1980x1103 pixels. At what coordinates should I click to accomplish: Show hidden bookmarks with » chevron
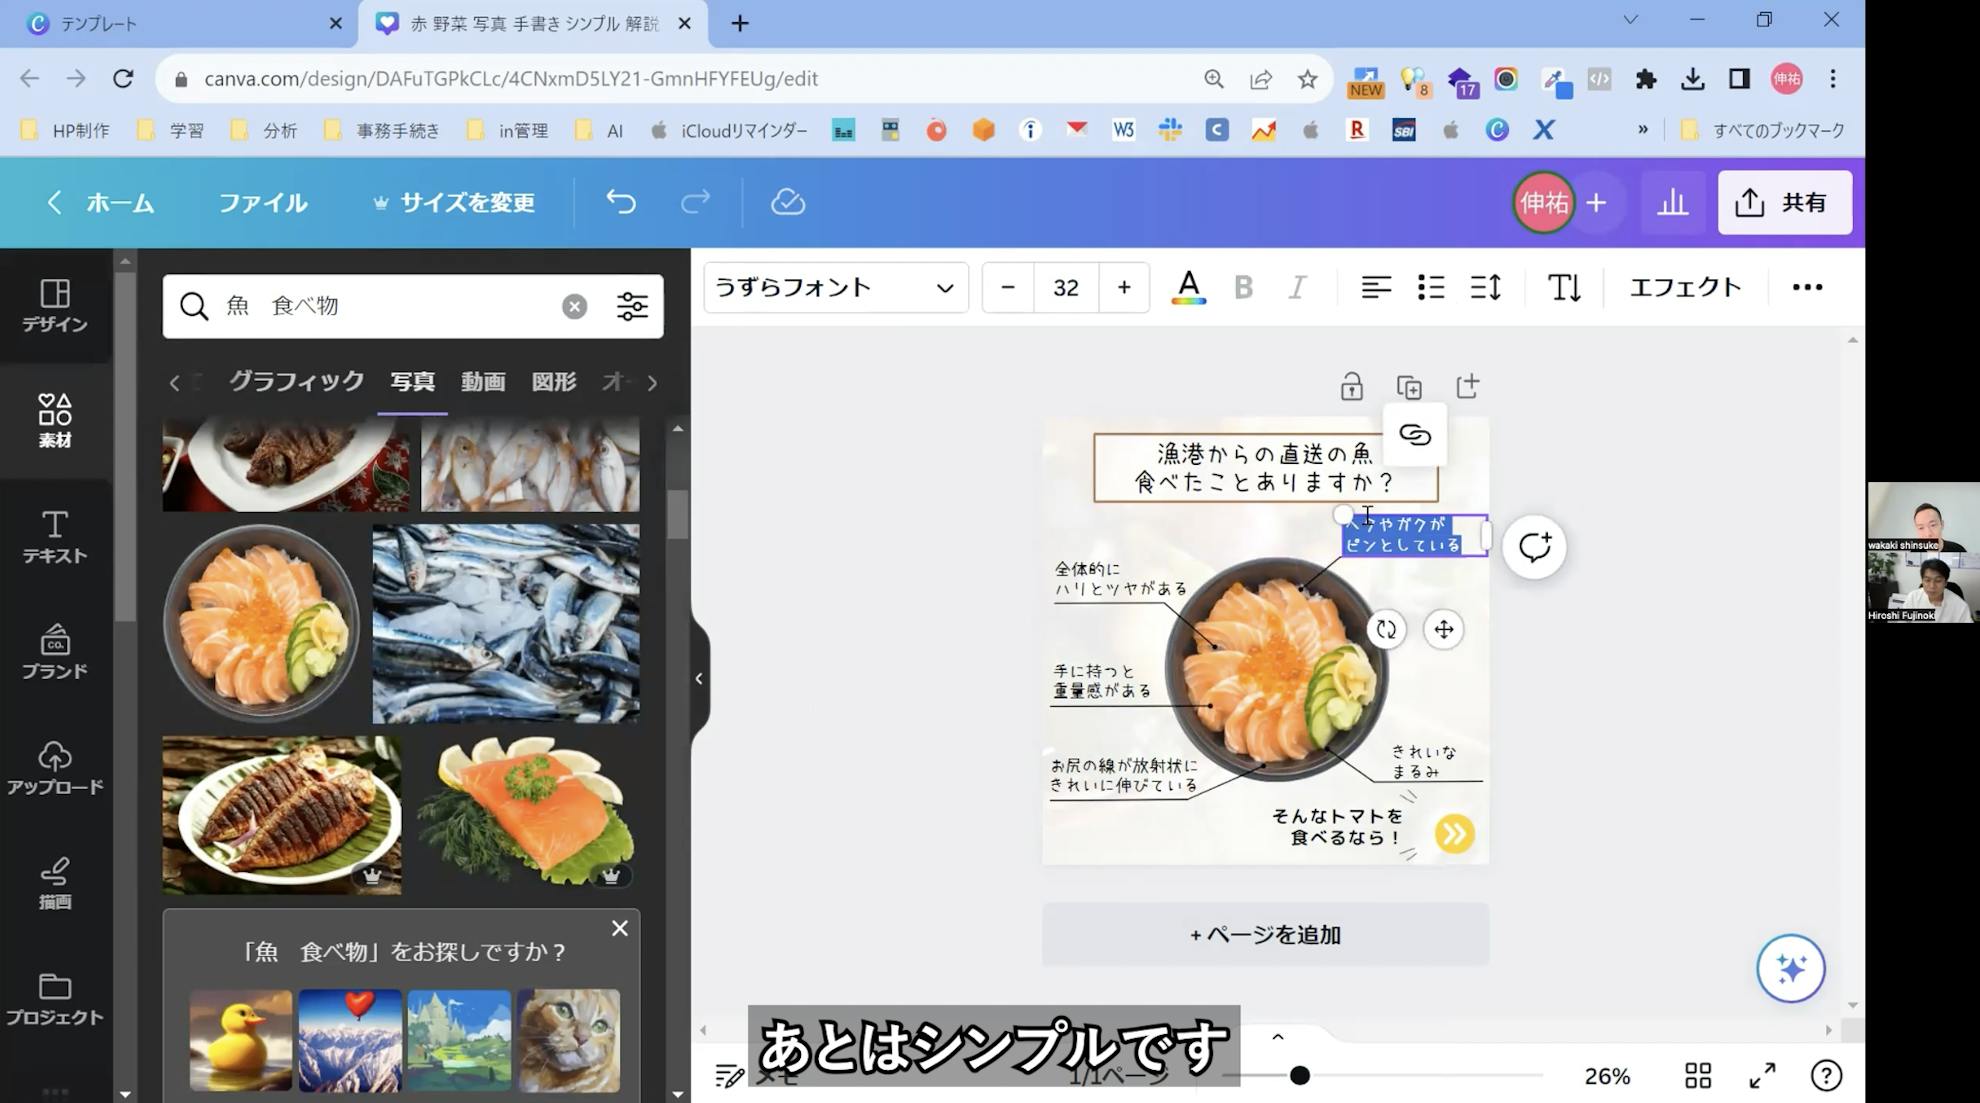(1642, 130)
